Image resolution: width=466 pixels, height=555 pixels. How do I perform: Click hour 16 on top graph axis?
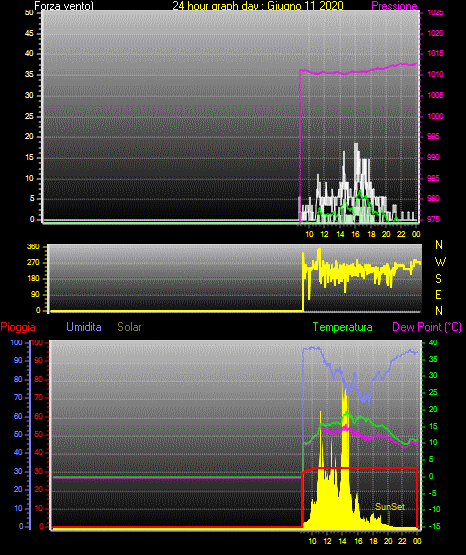click(x=356, y=234)
